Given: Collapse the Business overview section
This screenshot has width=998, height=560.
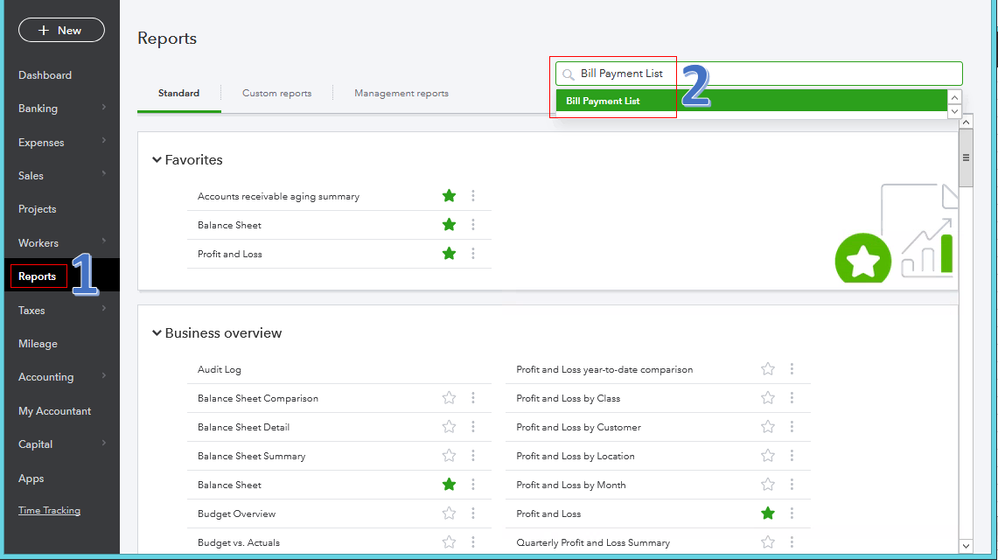Looking at the screenshot, I should pyautogui.click(x=157, y=333).
